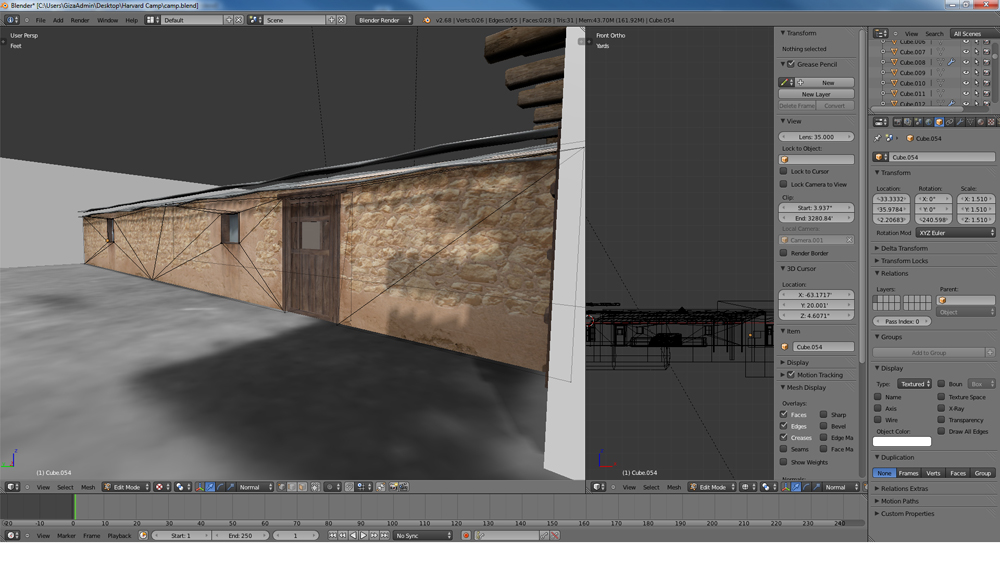Open the timeline Marker menu

click(x=66, y=536)
